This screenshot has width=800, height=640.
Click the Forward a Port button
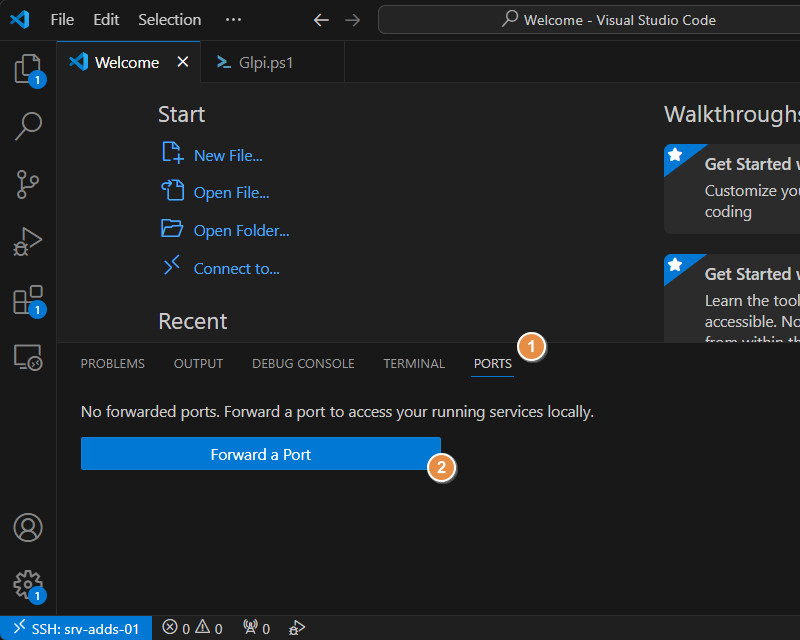pos(260,453)
